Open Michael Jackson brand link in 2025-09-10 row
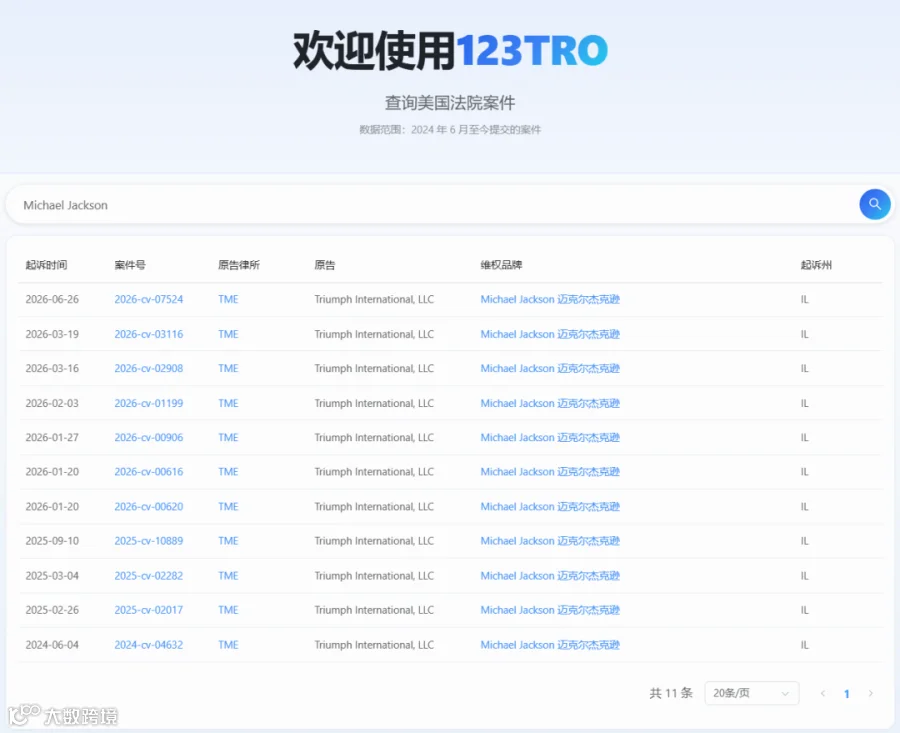This screenshot has width=900, height=733. tap(550, 541)
